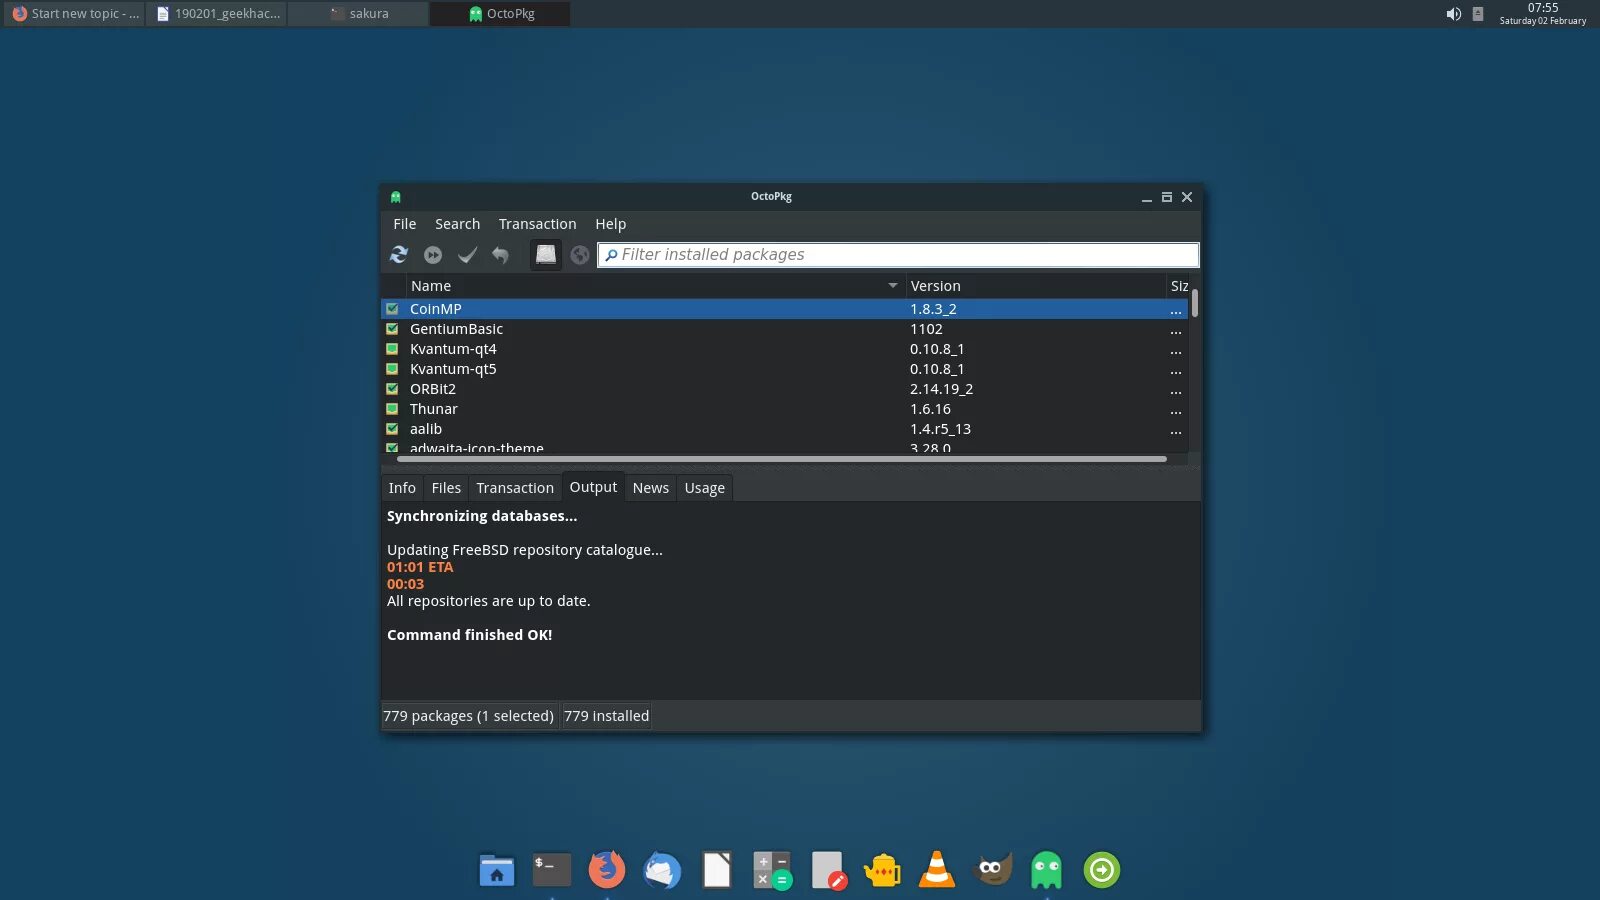
Task: Select the Kvantum-qt4 package row
Action: [x=784, y=349]
